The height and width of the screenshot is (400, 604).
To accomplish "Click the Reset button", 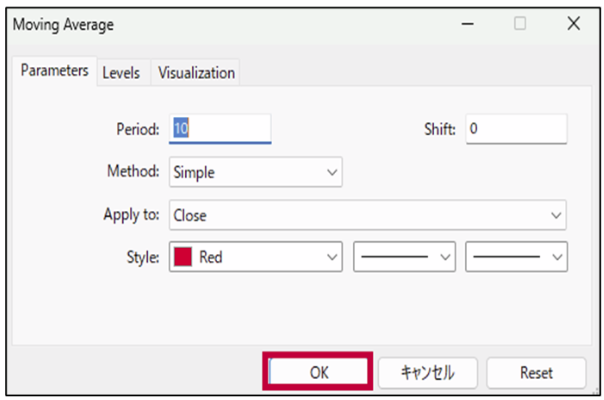I will 536,372.
